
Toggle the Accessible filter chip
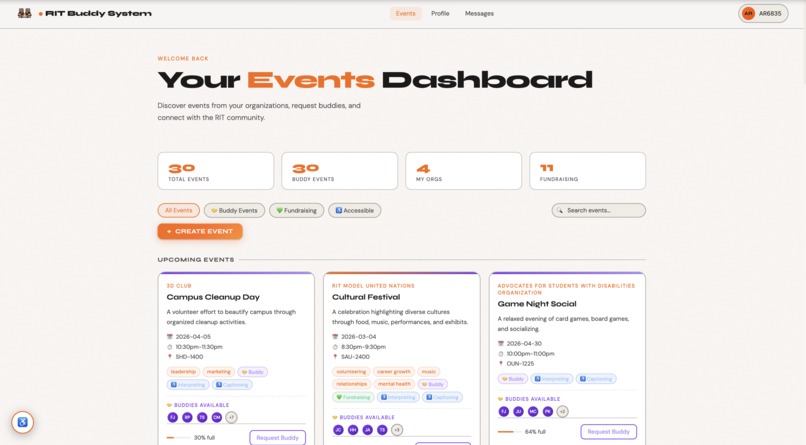(355, 210)
